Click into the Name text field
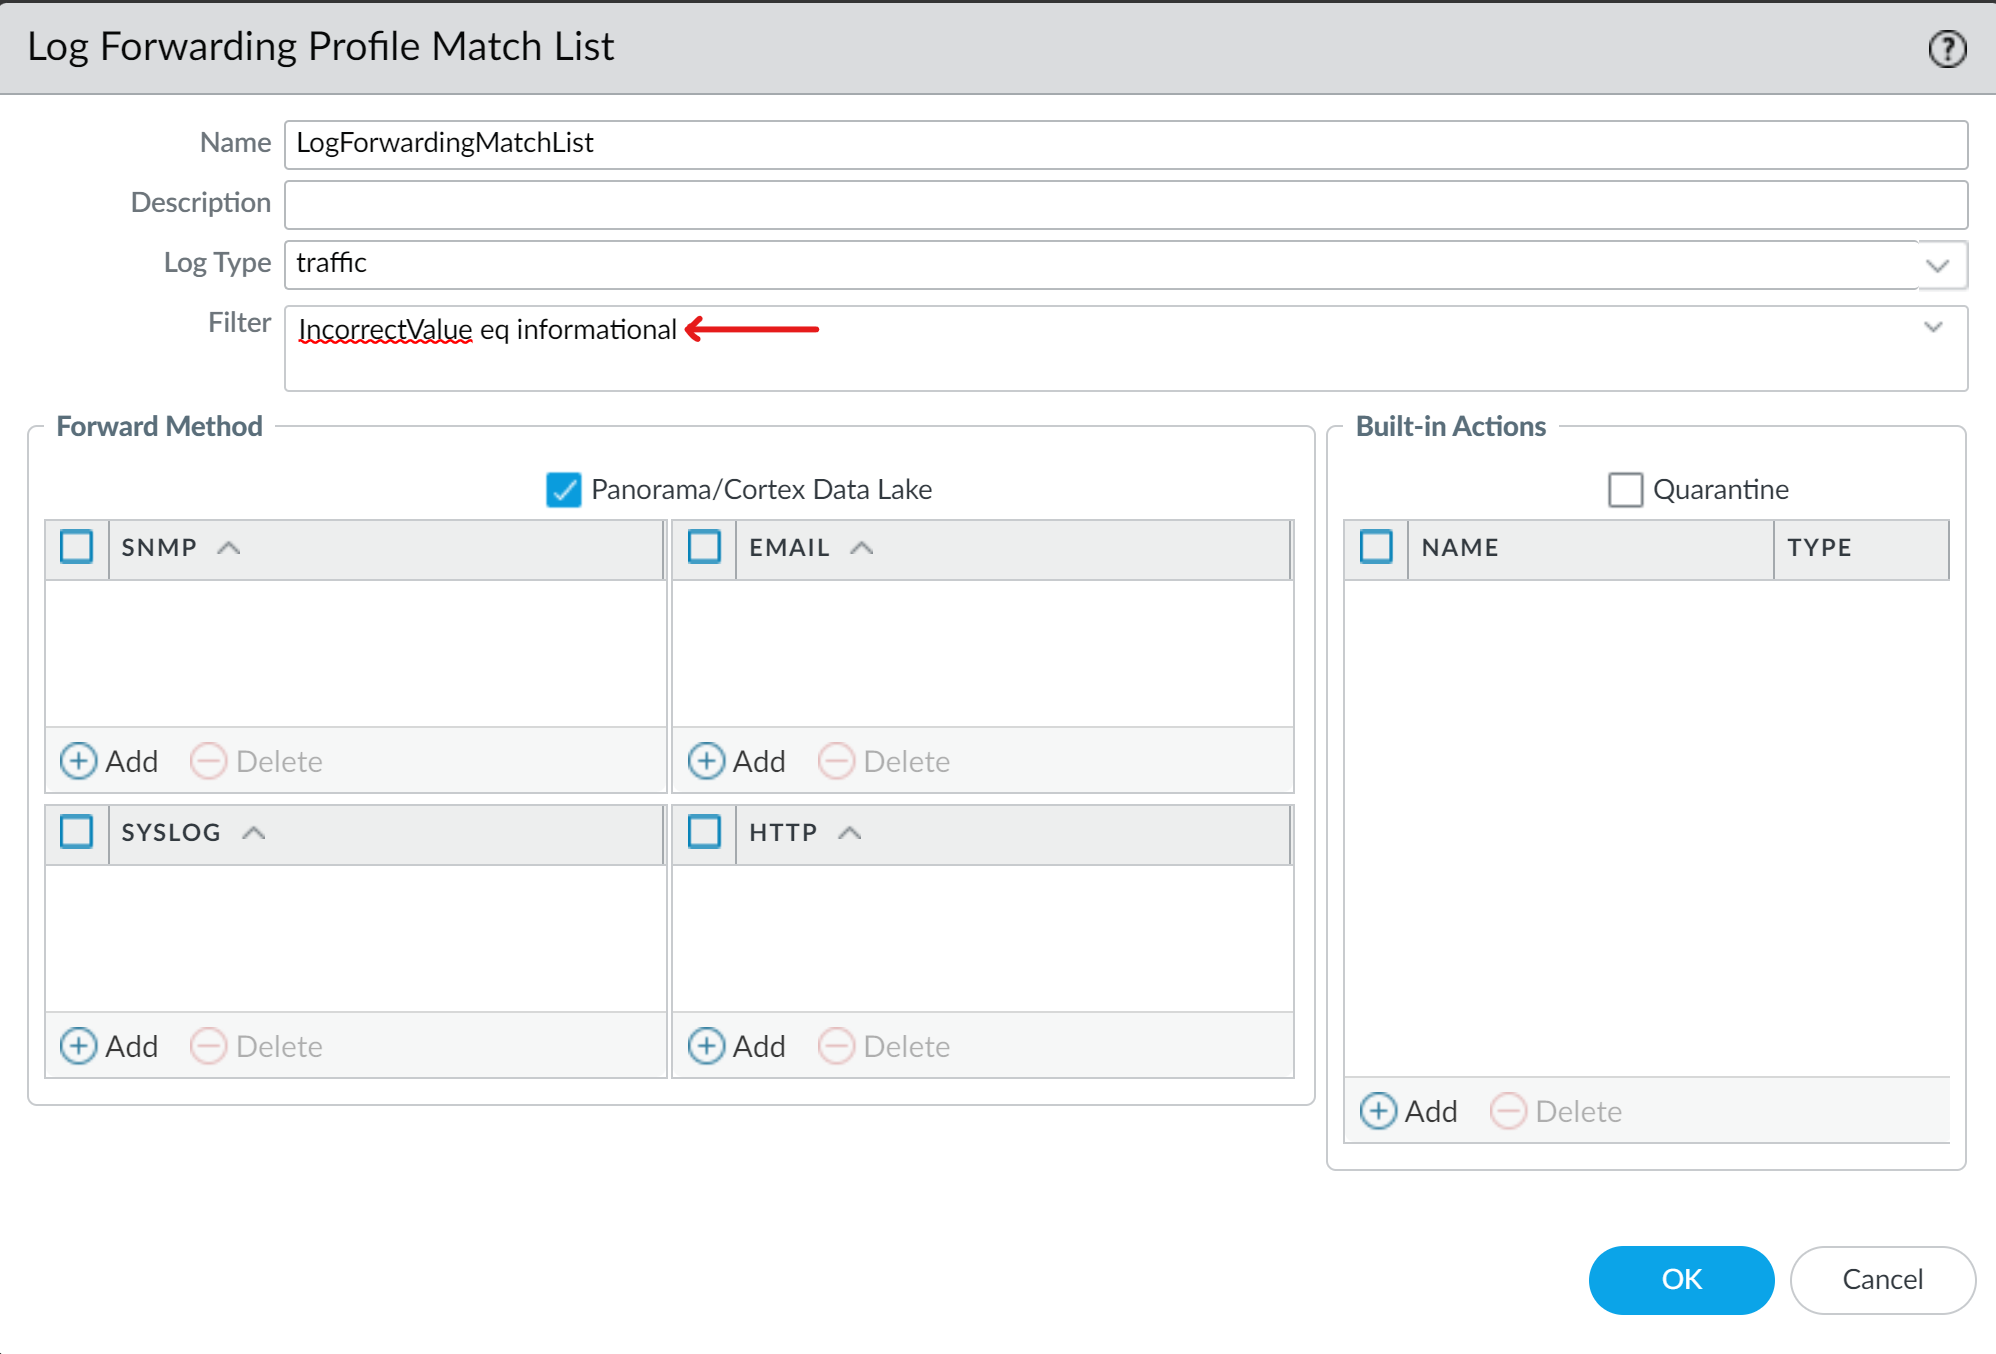1996x1354 pixels. coord(1125,144)
